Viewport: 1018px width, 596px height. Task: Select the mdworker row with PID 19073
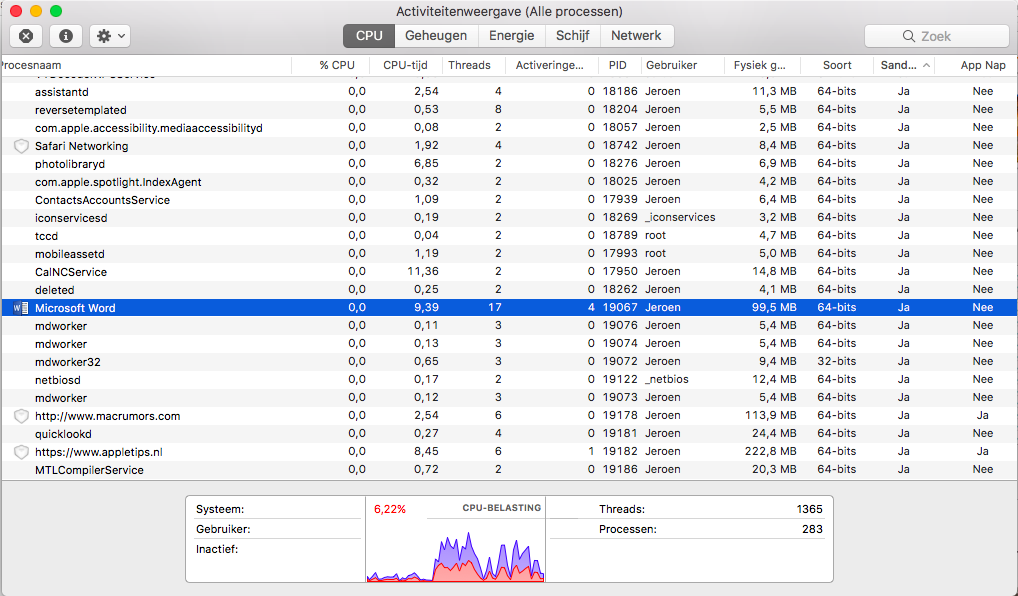pos(509,398)
